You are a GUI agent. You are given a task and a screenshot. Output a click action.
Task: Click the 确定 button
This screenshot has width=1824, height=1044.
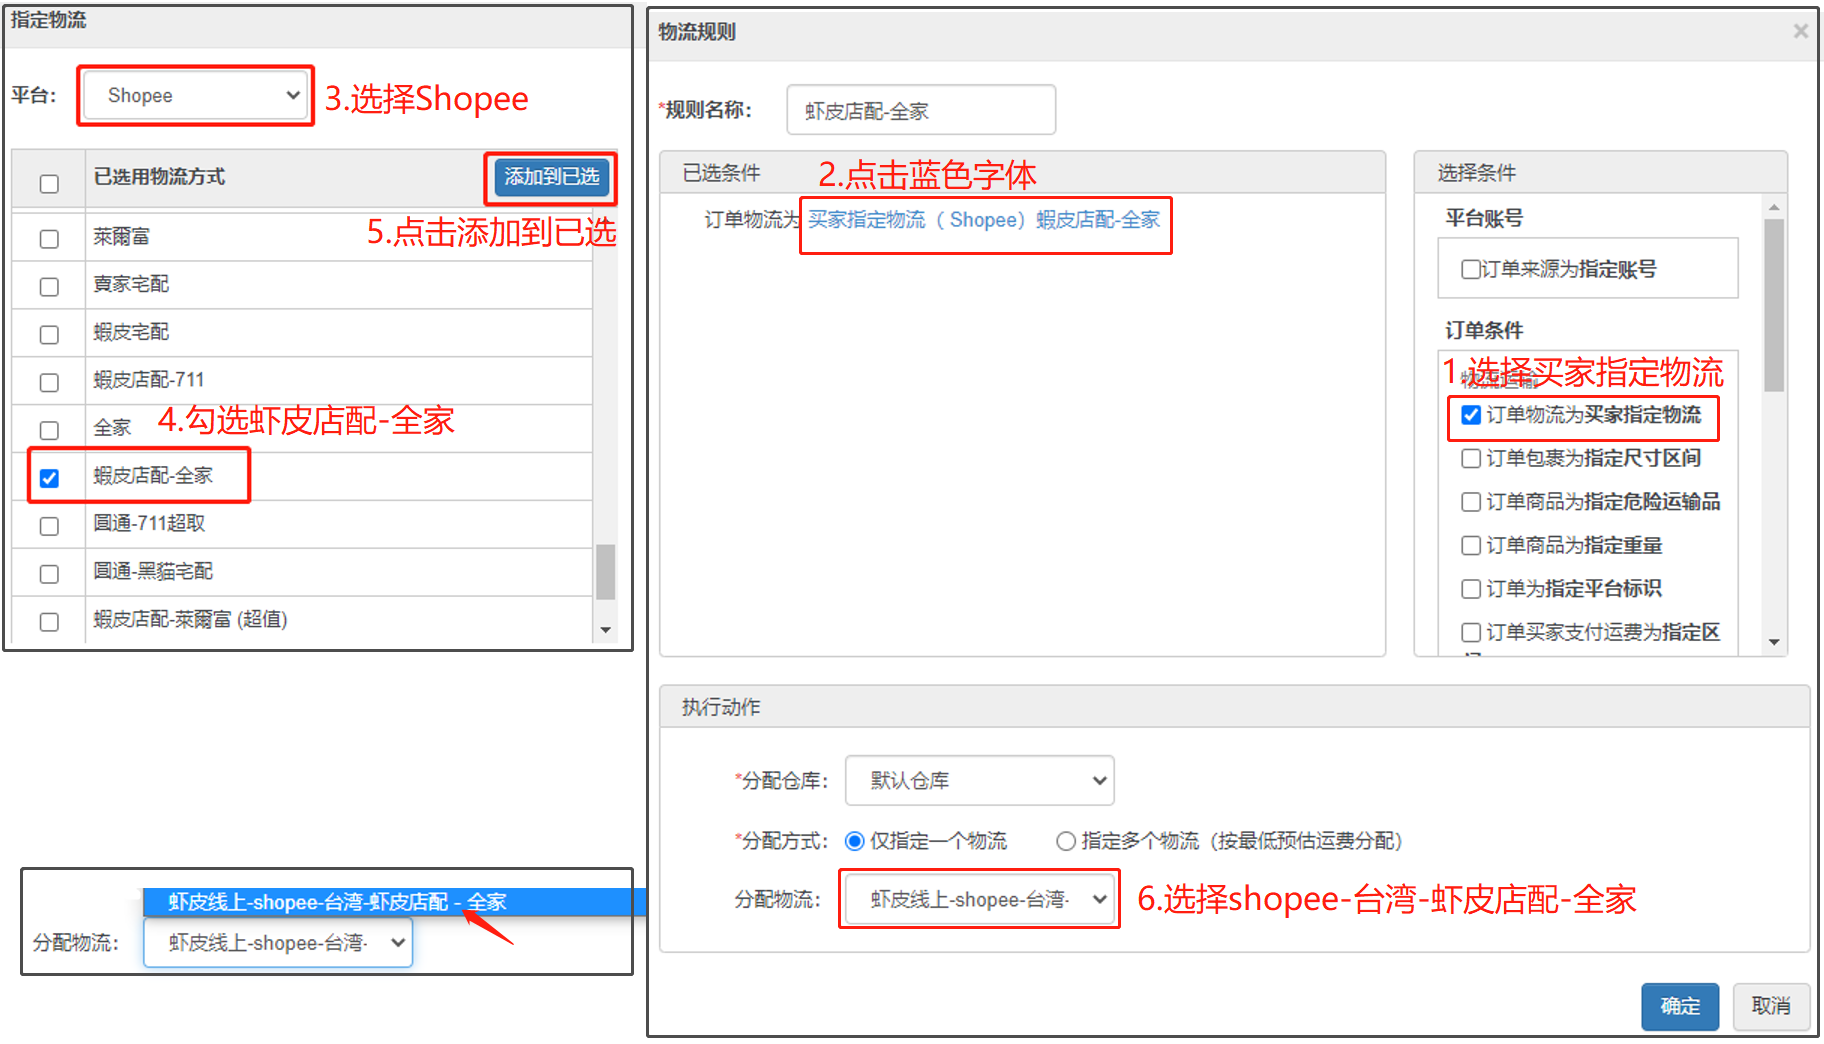1680,1006
